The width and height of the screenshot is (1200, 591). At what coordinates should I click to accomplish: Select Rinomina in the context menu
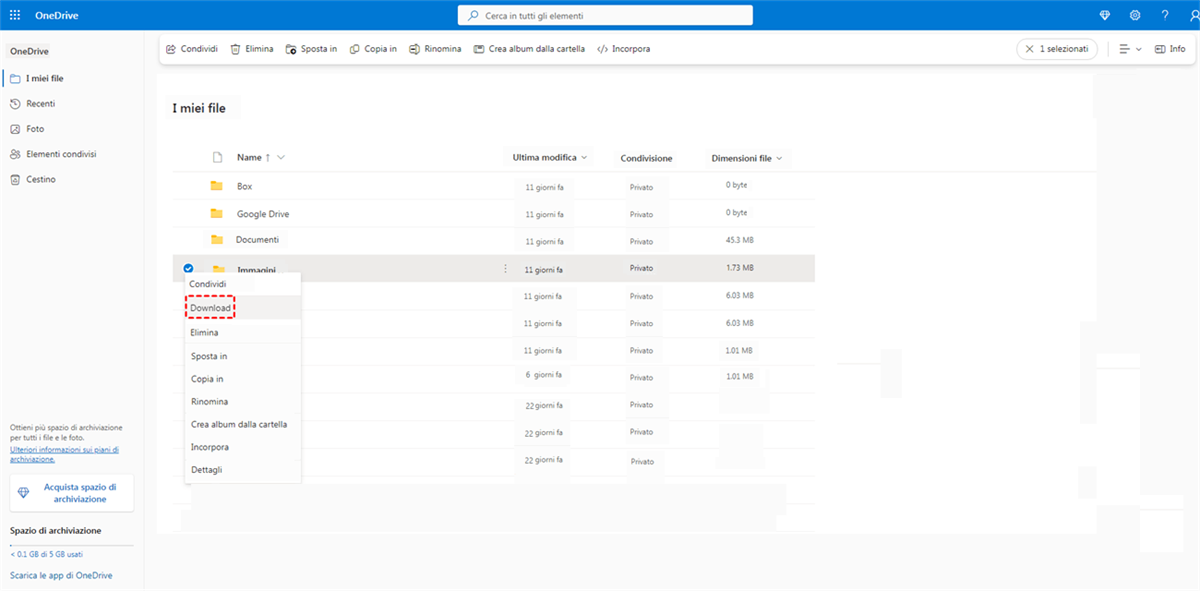tap(209, 402)
